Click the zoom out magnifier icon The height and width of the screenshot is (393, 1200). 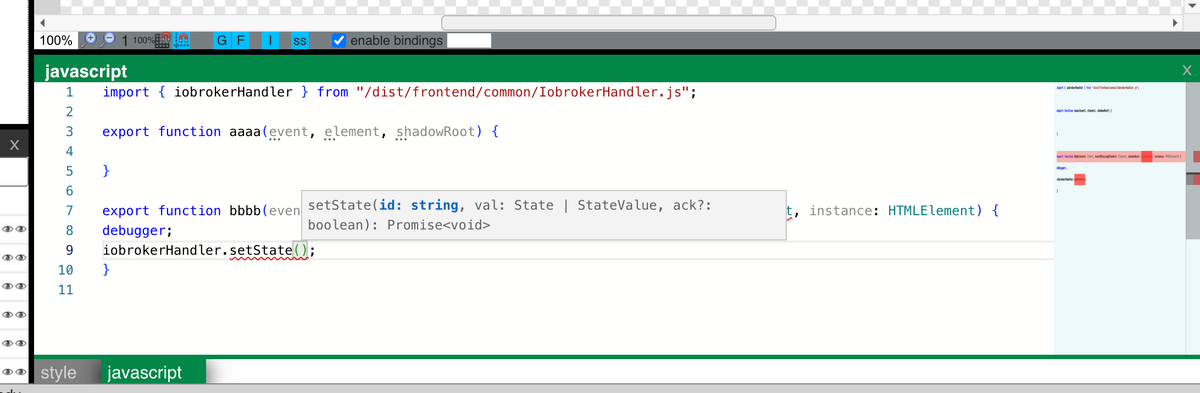pos(107,39)
